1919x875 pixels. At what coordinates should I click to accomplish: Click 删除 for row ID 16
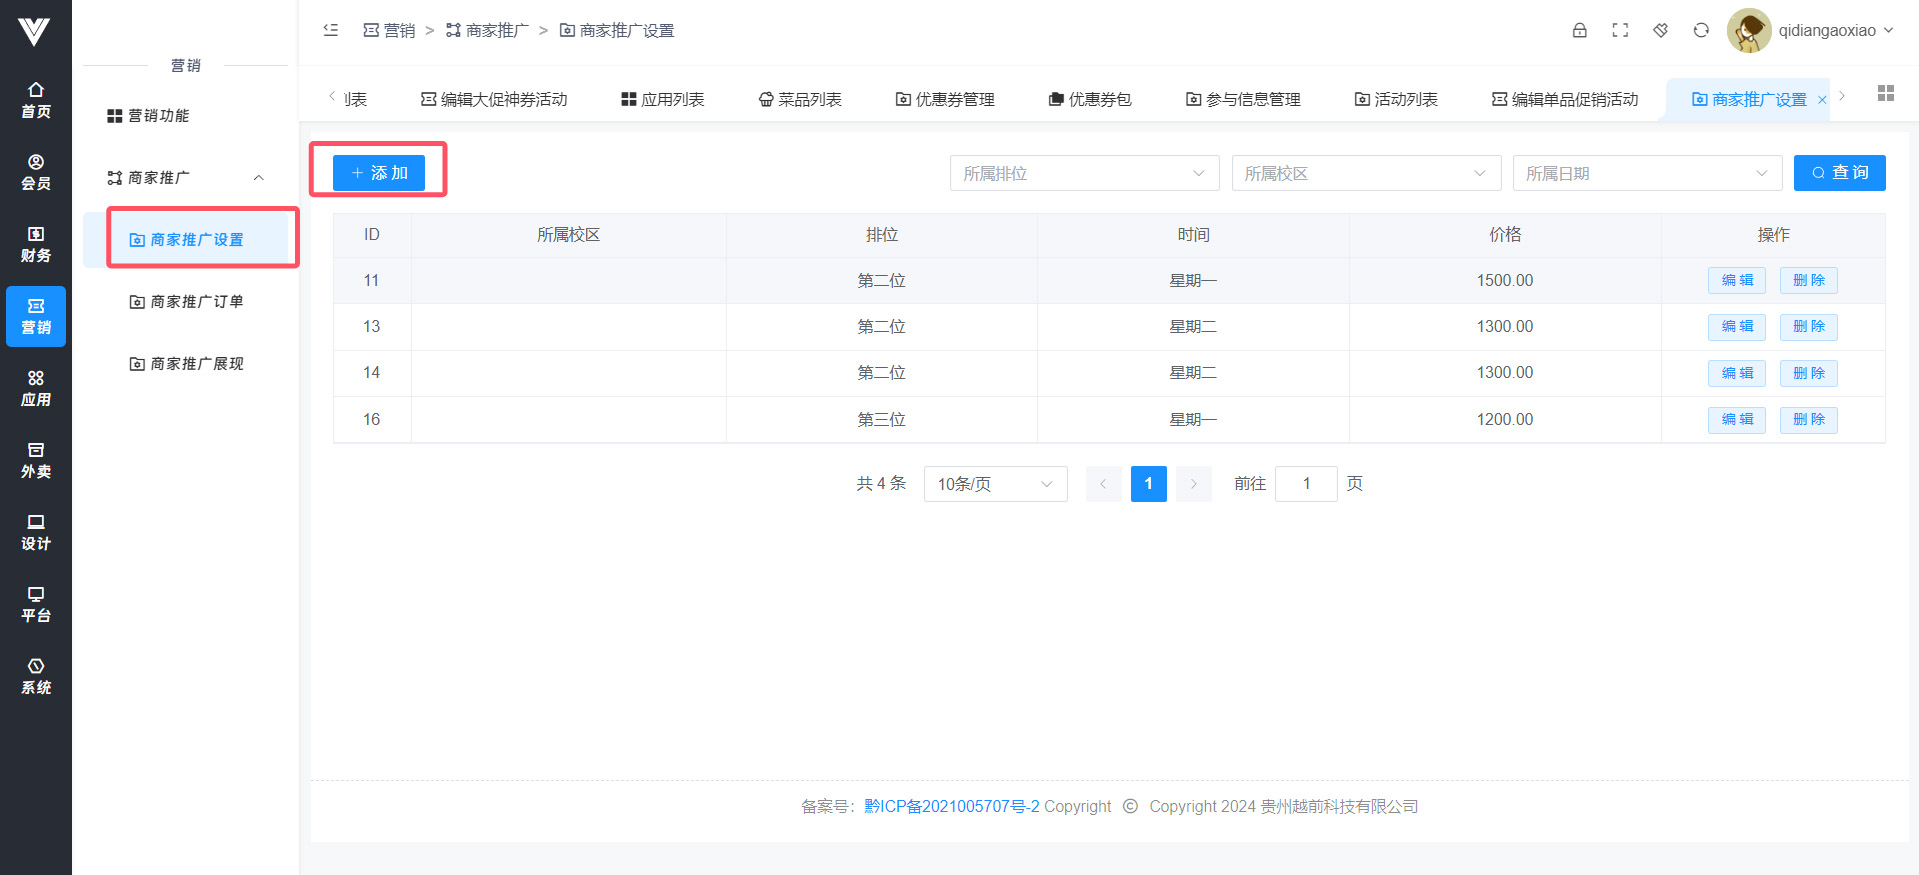click(1808, 420)
